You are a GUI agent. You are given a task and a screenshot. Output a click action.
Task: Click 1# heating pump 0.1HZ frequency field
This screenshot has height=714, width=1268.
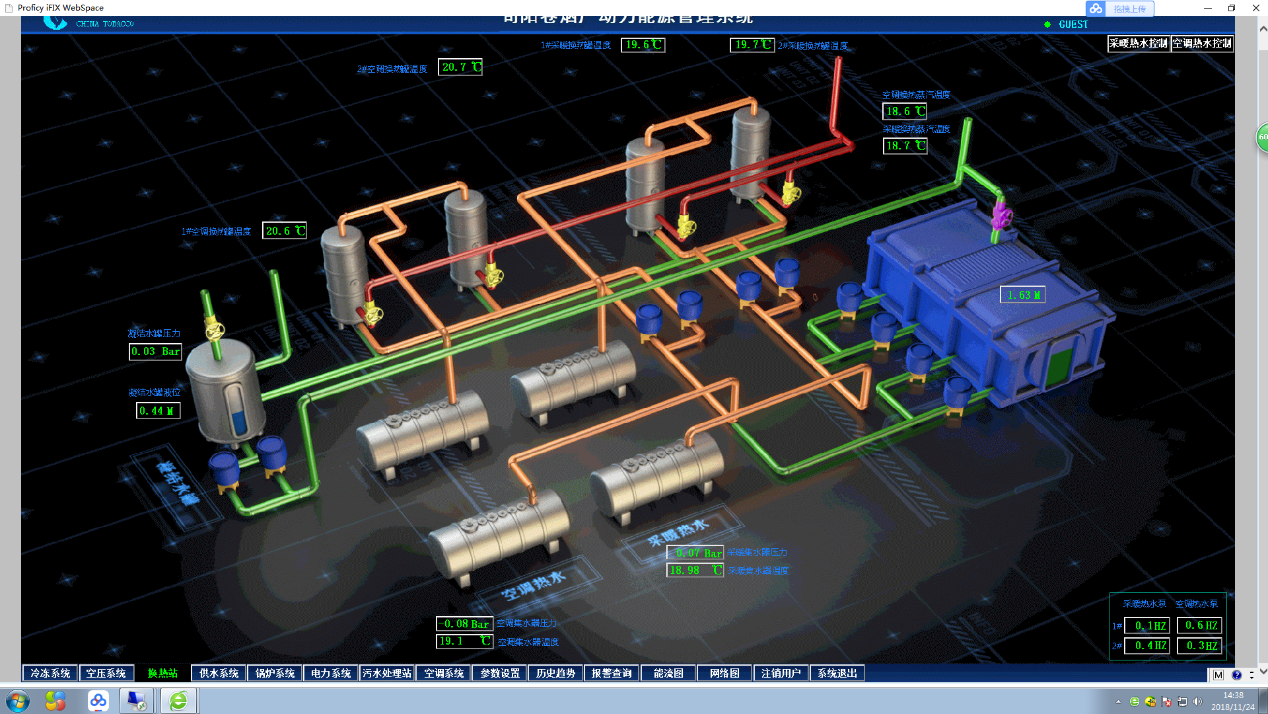coord(1146,626)
